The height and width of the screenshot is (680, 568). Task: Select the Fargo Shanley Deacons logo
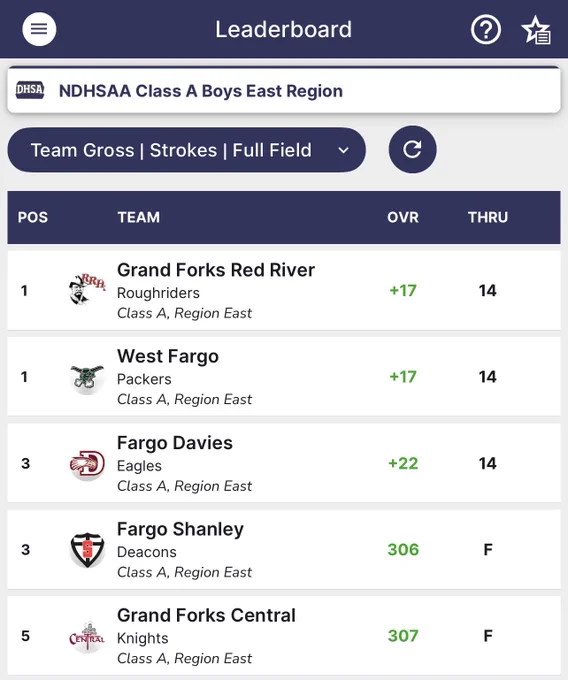click(x=87, y=550)
